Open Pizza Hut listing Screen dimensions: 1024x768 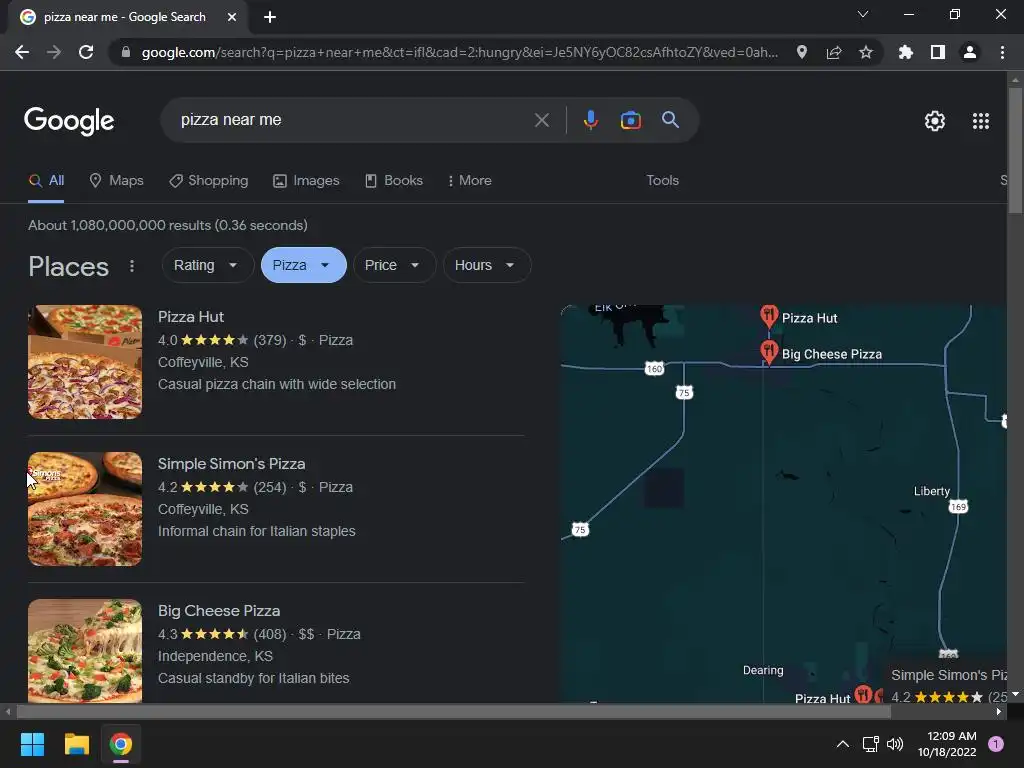coord(191,317)
